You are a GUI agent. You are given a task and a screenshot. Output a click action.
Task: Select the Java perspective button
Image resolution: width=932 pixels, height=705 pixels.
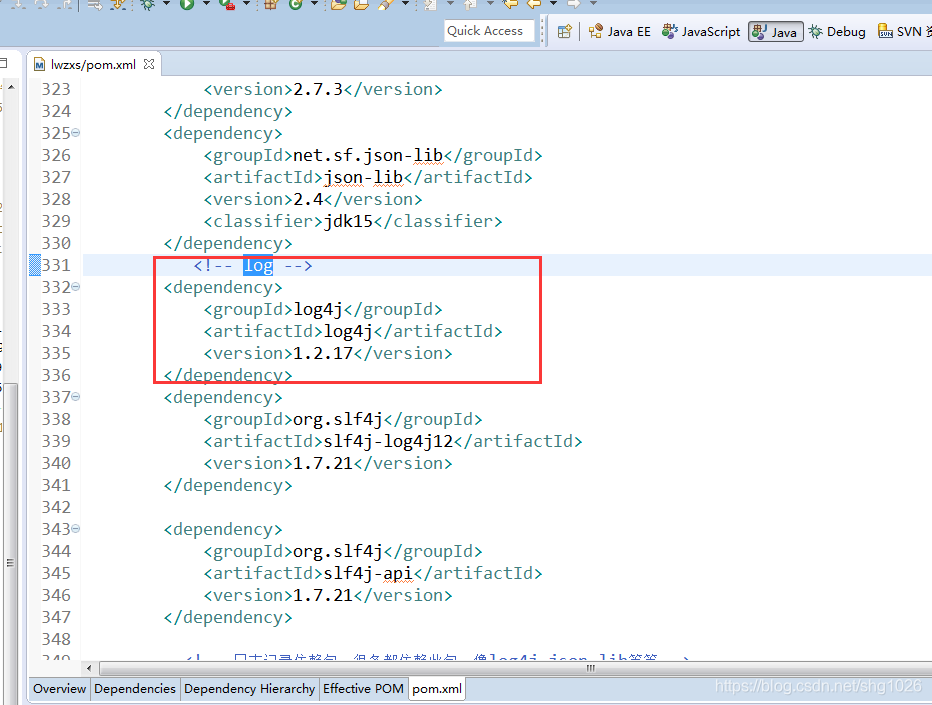(x=776, y=32)
